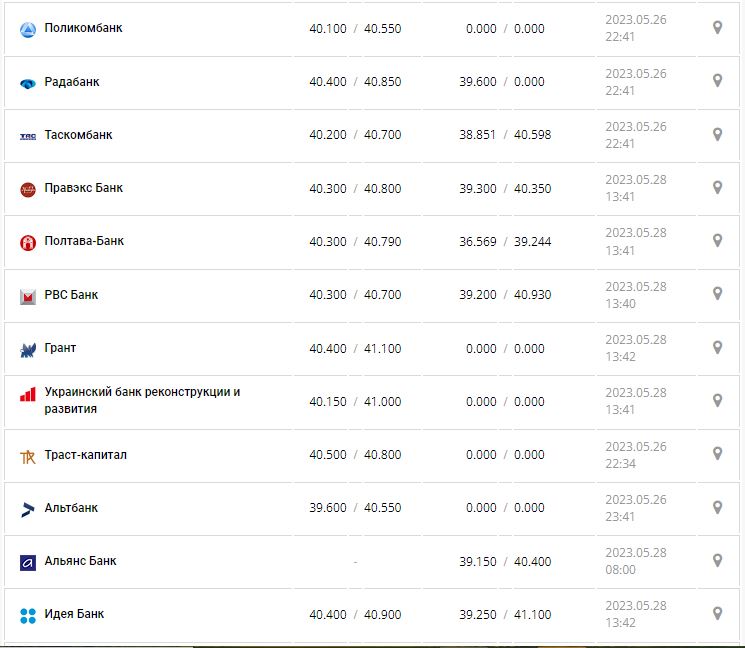Show map location for Поликомбанк
Screen dimensions: 745x648
point(717,28)
